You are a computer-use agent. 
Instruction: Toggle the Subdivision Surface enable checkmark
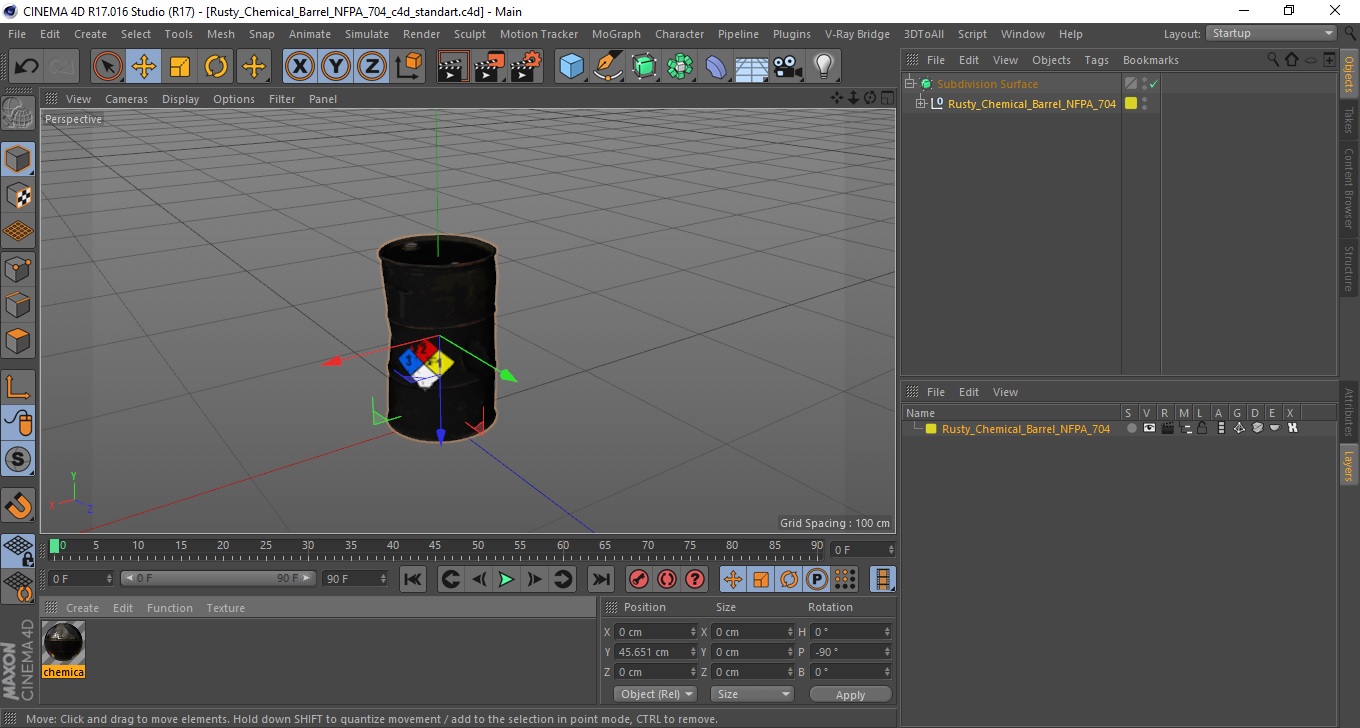1153,84
